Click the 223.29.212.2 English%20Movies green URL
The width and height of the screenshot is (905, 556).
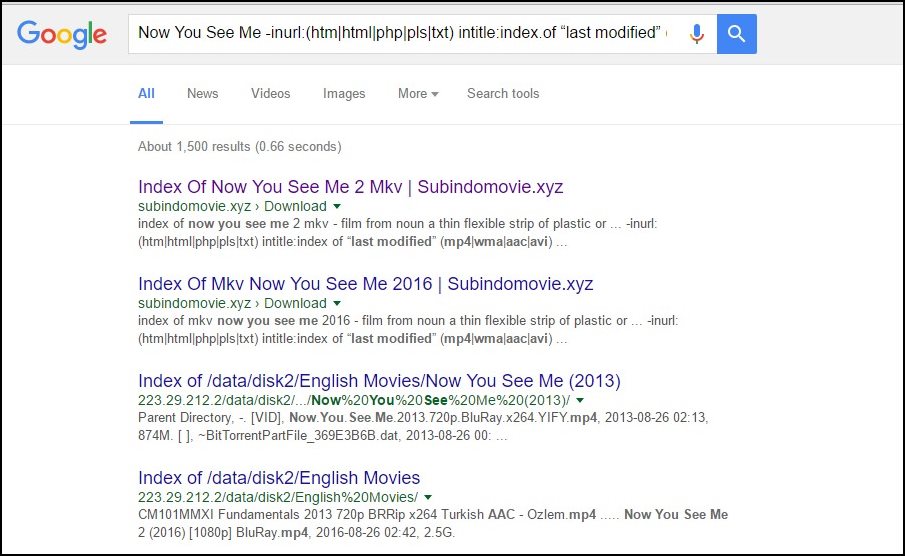coord(277,498)
